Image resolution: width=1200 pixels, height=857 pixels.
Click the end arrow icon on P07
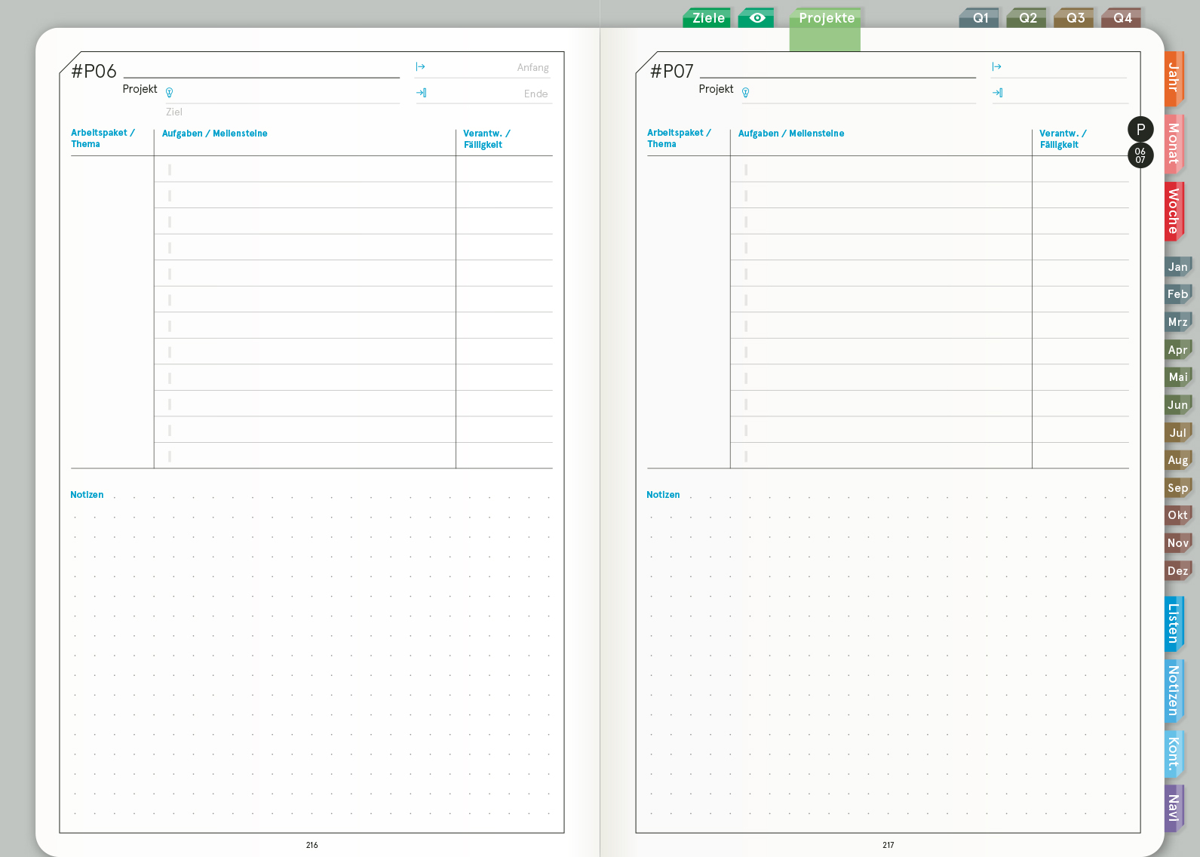point(997,93)
